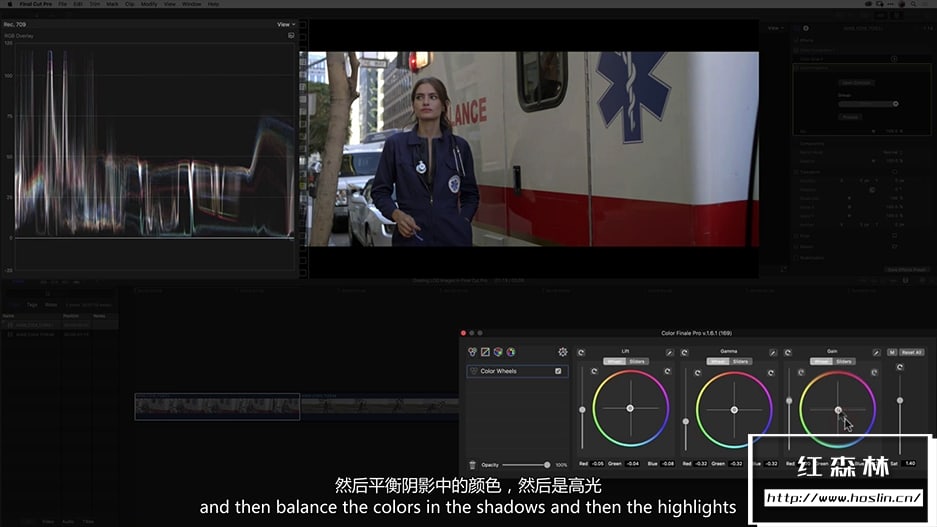Screen dimensions: 937x527
Task: Adjust the Opacity slider handle
Action: tap(547, 465)
